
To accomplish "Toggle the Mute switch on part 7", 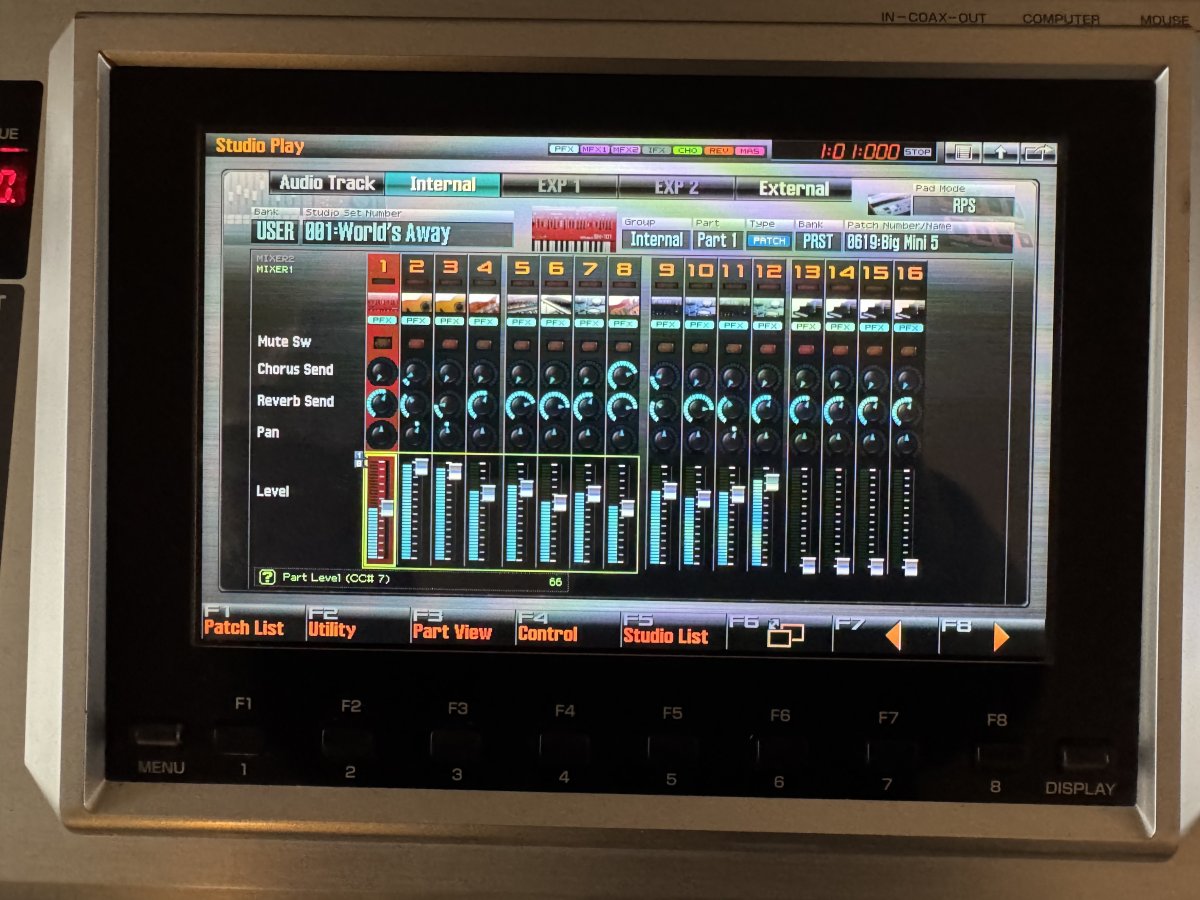I will [589, 346].
